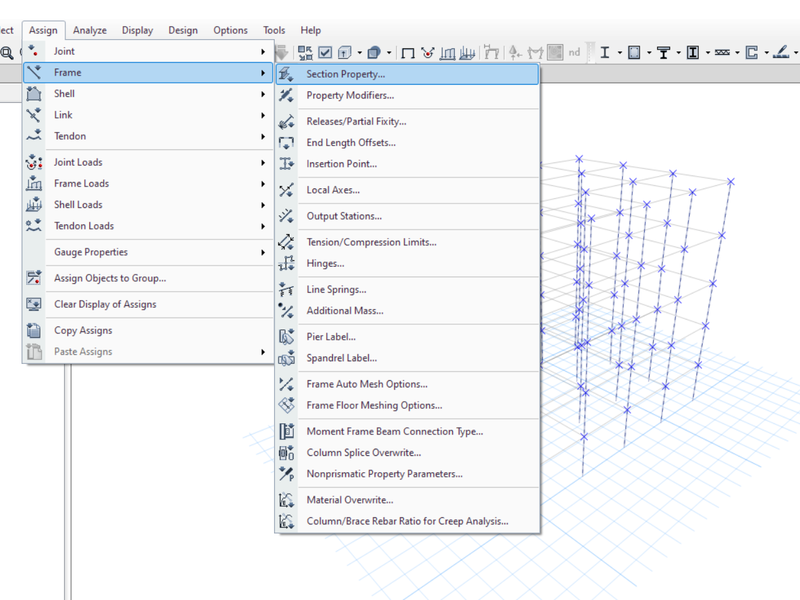
Task: Select Tension/Compression Limits
Action: 407,242
